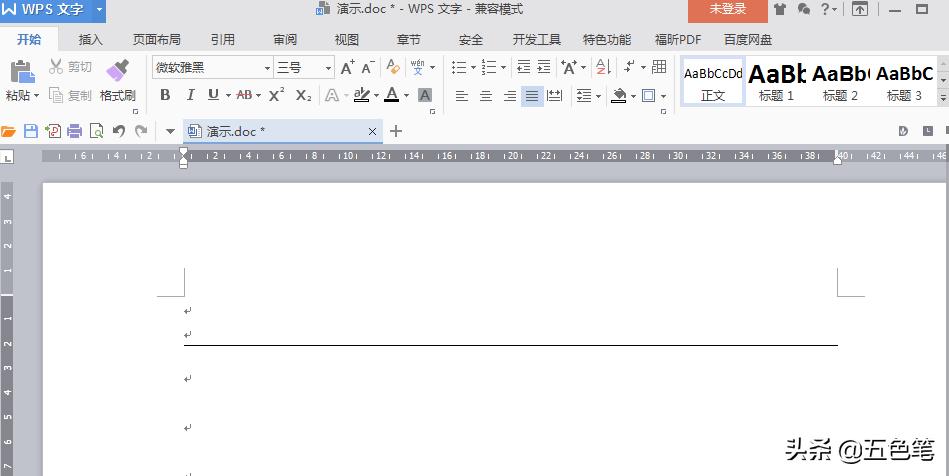Toggle strikethrough AB formatting
949x476 pixels.
coord(245,95)
